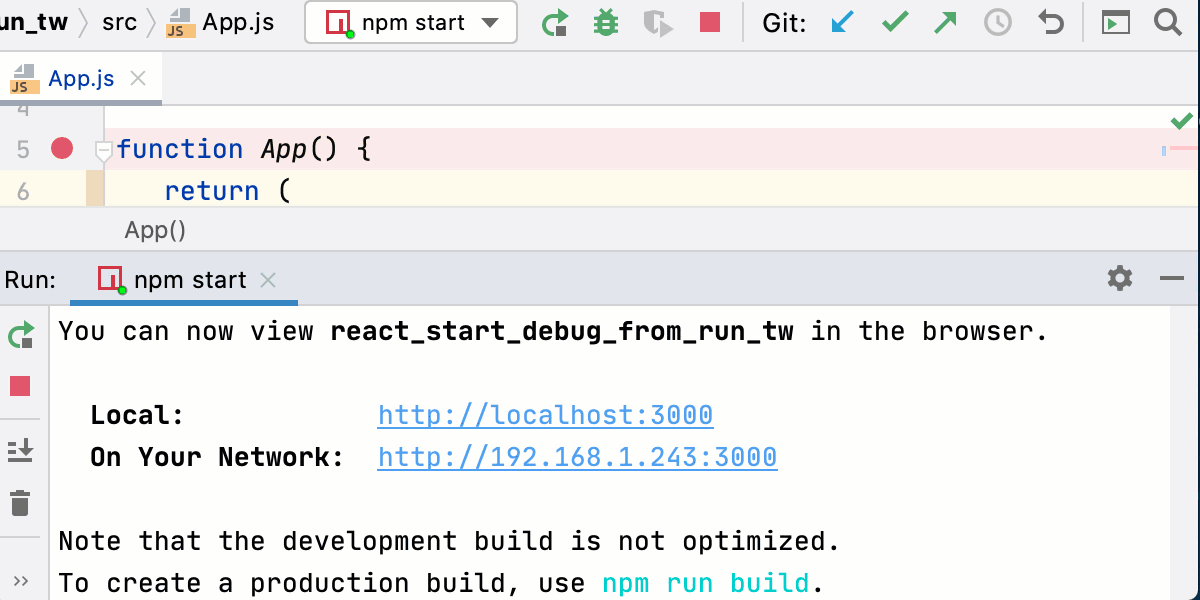The width and height of the screenshot is (1200, 600).
Task: Expand hidden Run toolbar actions chevron
Action: coord(21,578)
